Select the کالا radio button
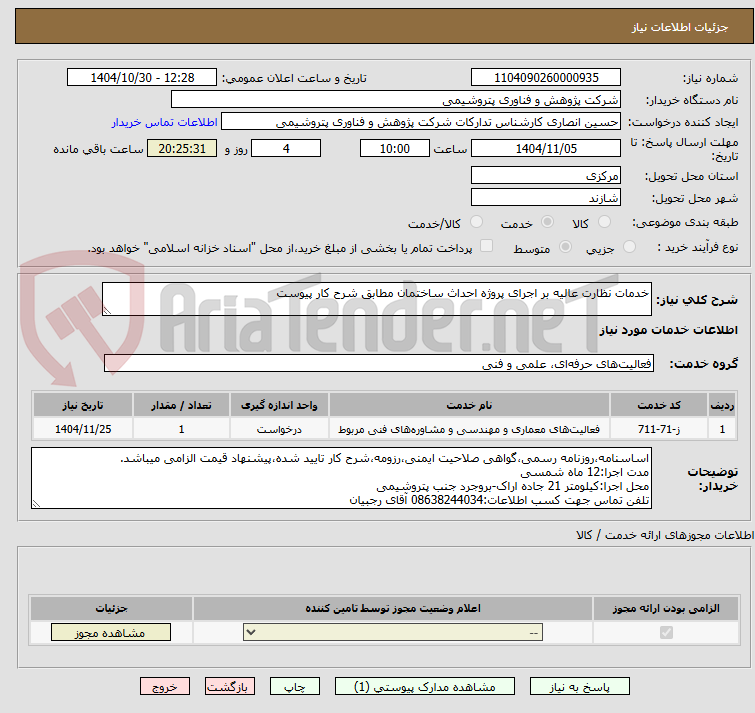The width and height of the screenshot is (755, 713). [604, 222]
